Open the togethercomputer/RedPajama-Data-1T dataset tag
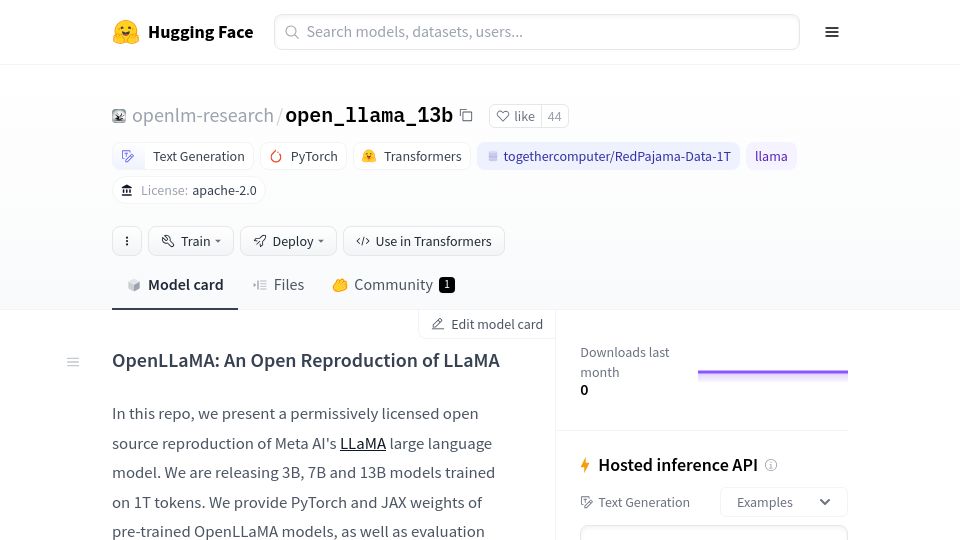The image size is (960, 540). (x=609, y=156)
